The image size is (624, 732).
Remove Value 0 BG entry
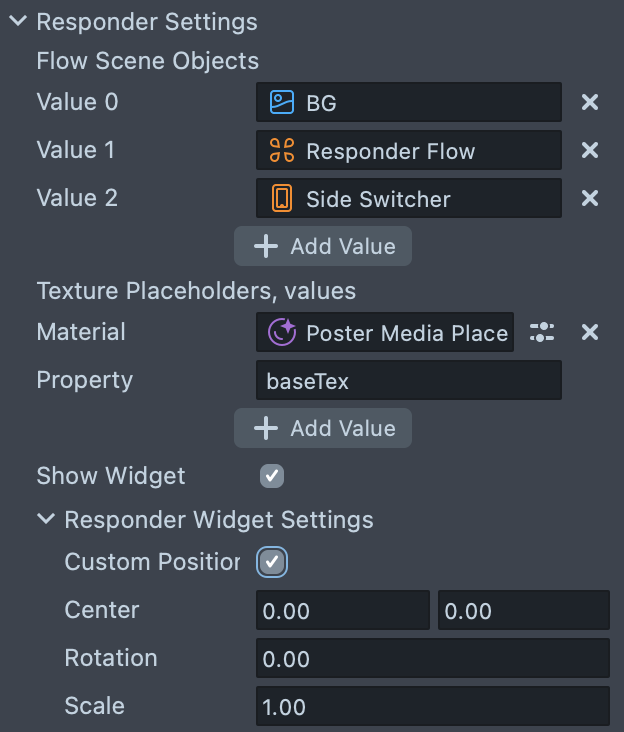(590, 102)
